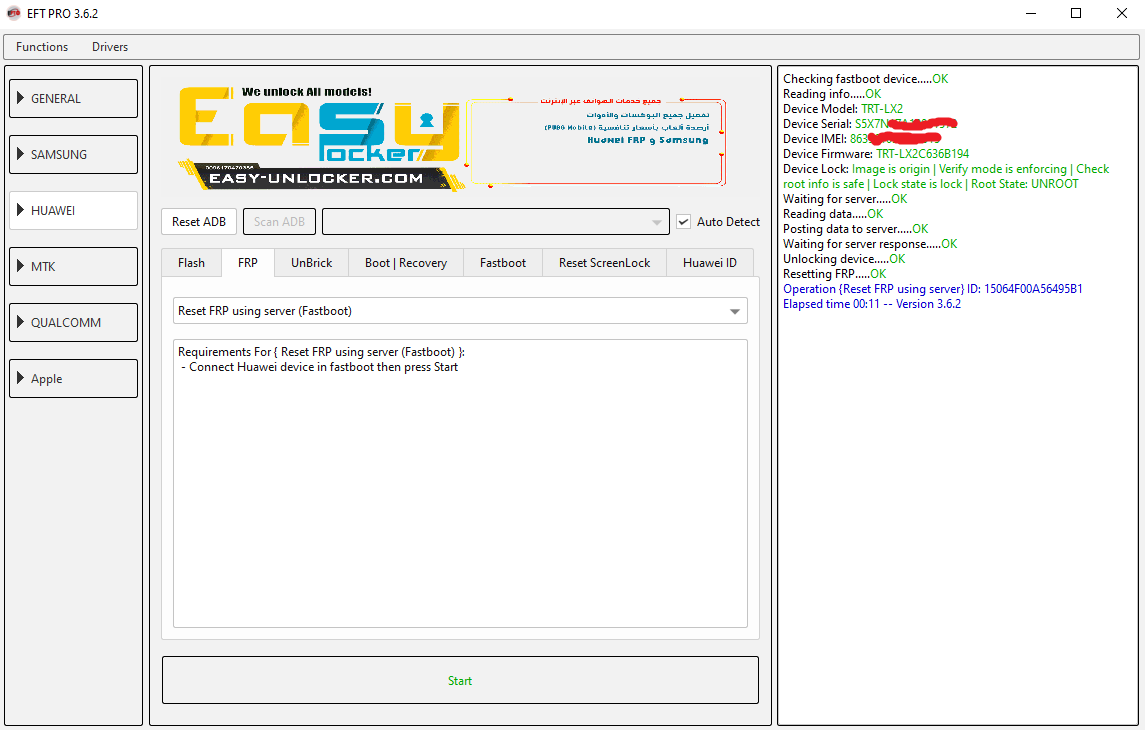Expand the QUALCOMM sidebar section
This screenshot has width=1145, height=730.
pyautogui.click(x=73, y=323)
